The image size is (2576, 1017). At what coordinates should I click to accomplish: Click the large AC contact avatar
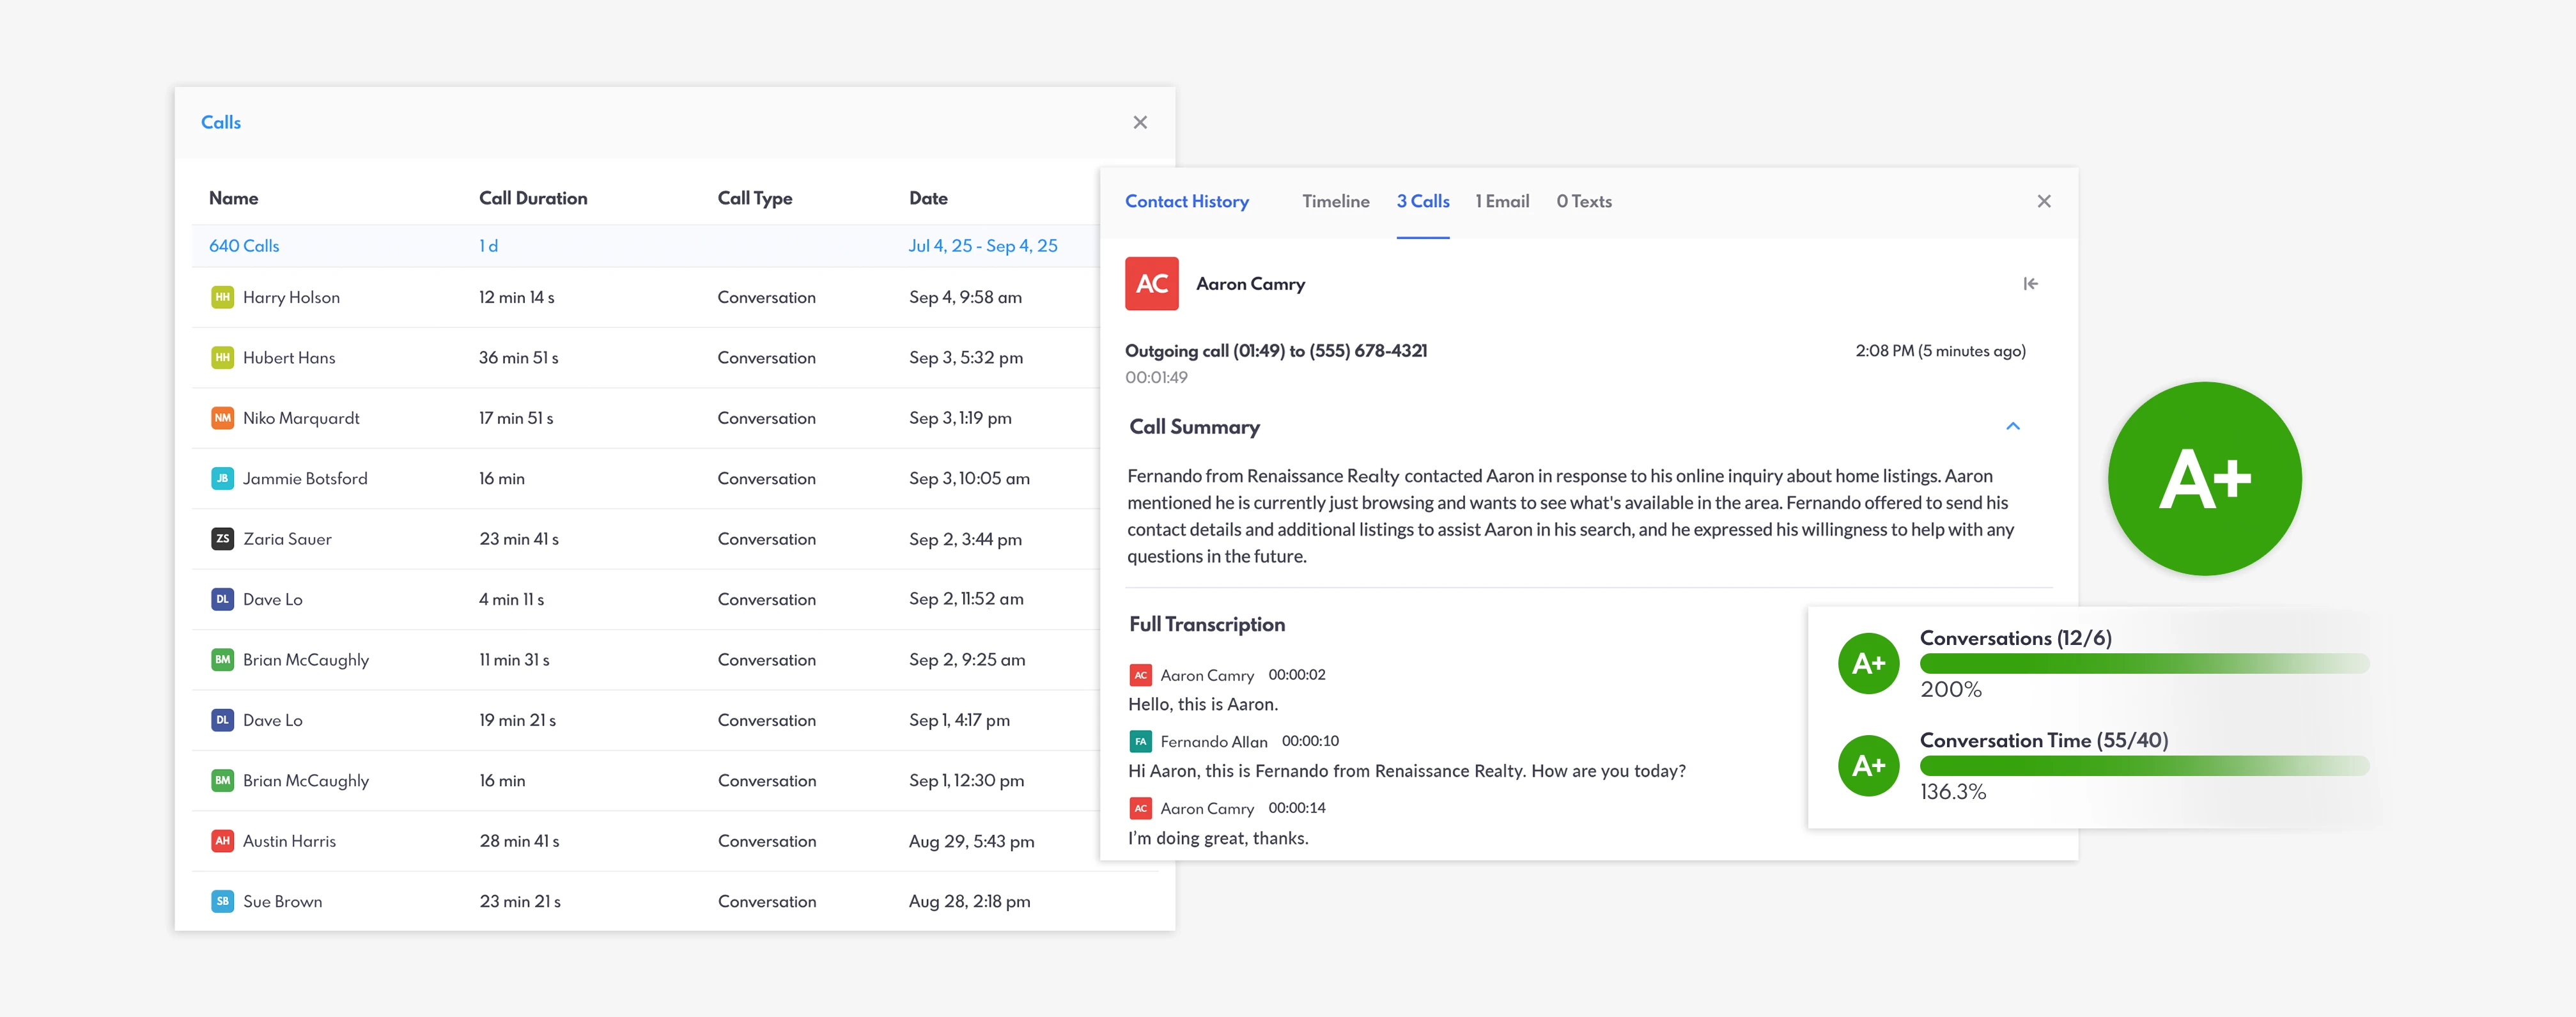(x=1151, y=284)
